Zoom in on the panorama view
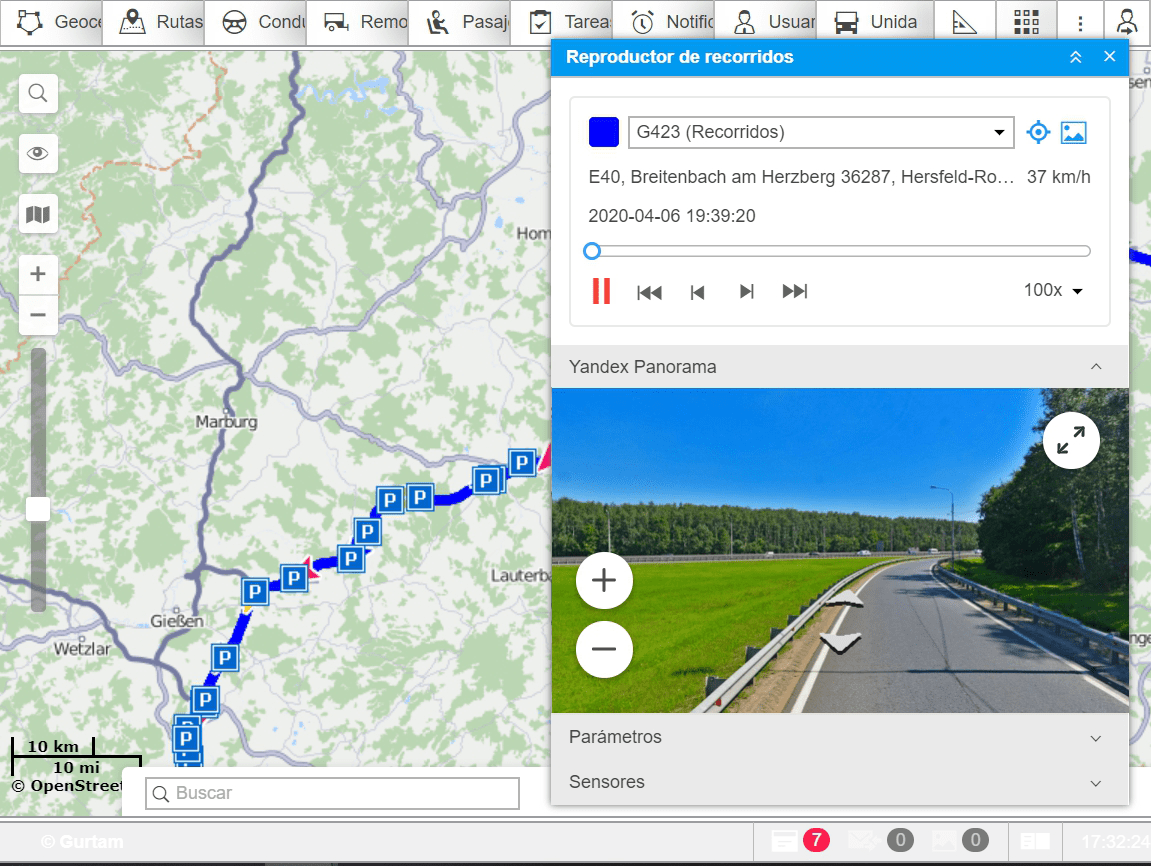Screen dimensions: 1151x866 [604, 581]
